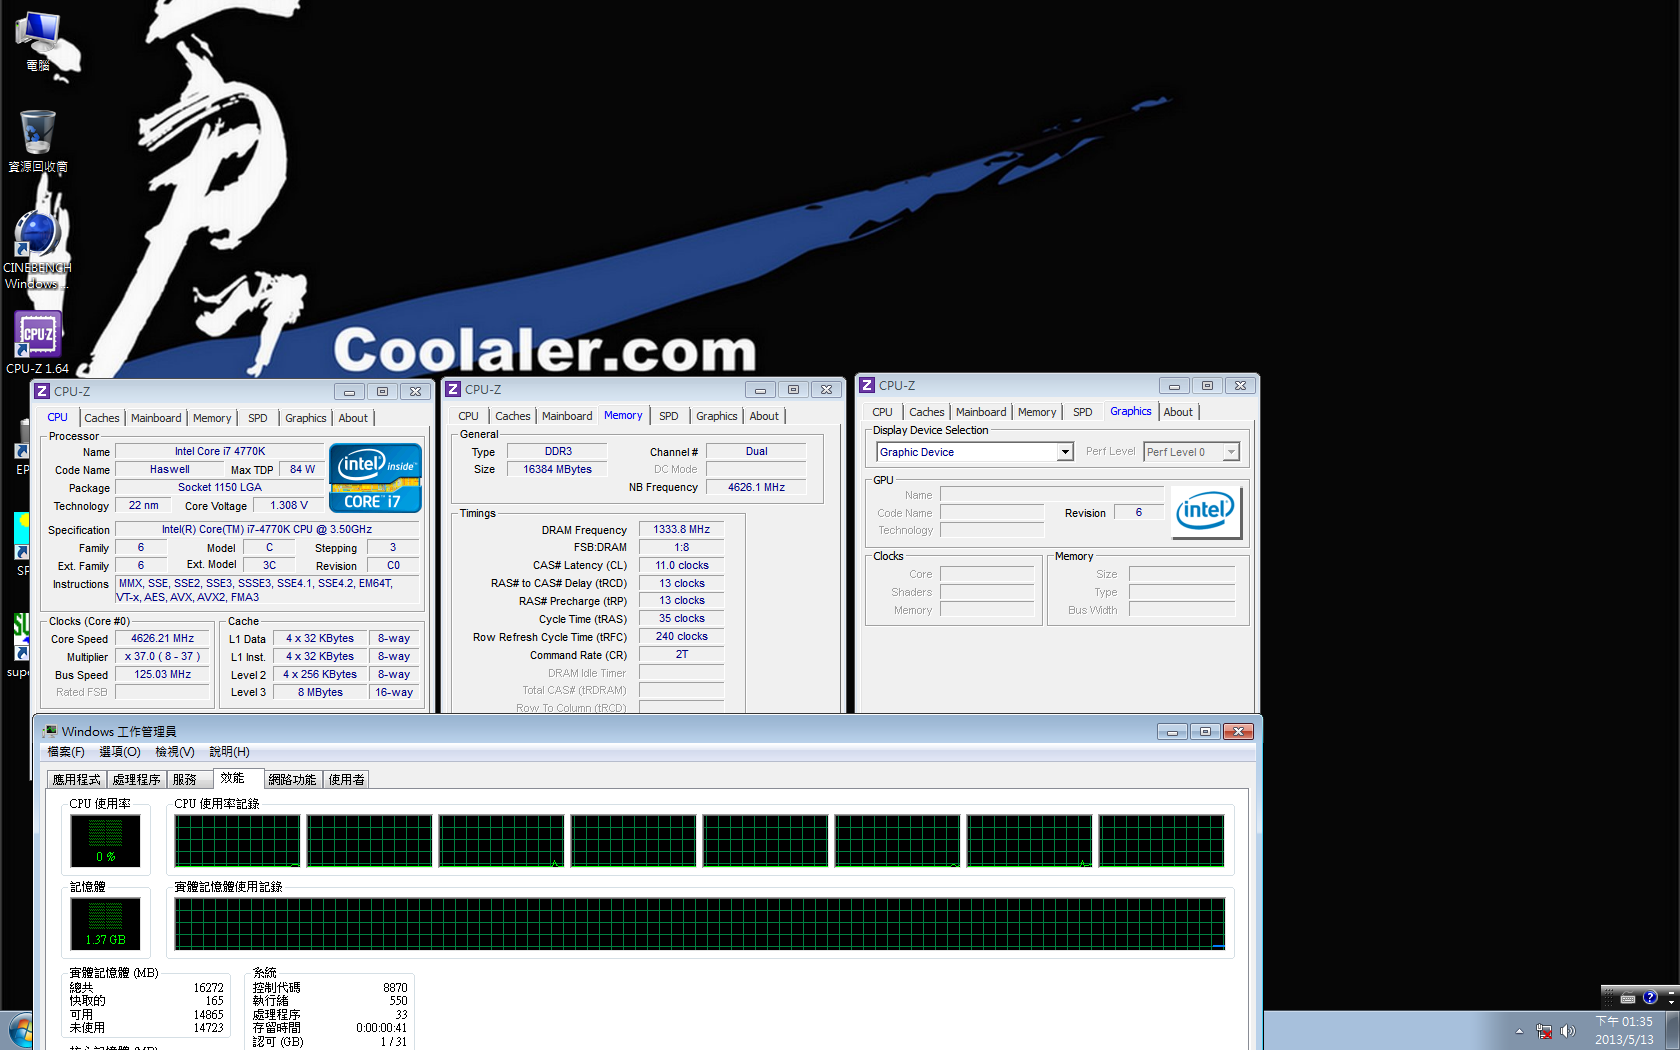Open SPD tab in middle CPU-Z
This screenshot has height=1050, width=1680.
[669, 416]
